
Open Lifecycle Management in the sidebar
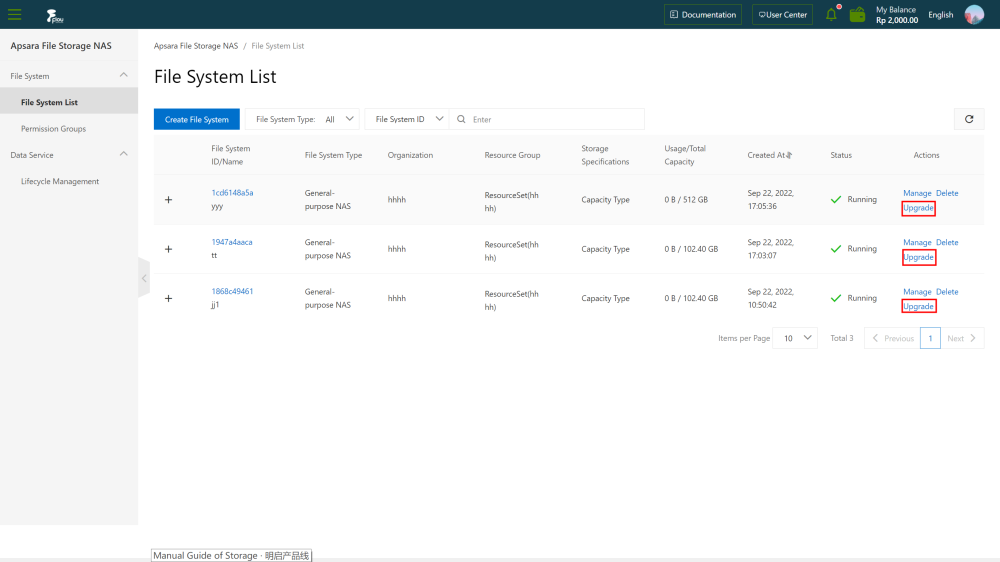(60, 182)
